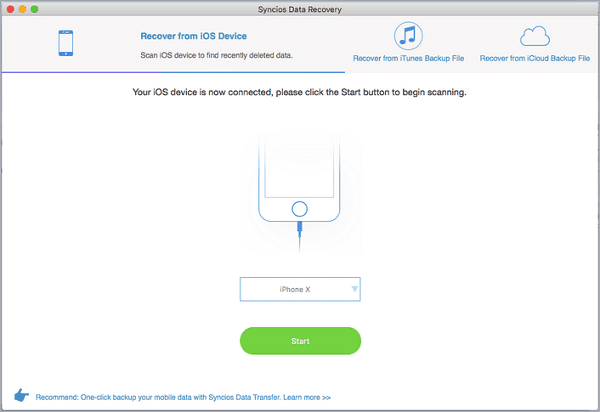Click the Syncios Data Recovery window title
600x412 pixels.
point(300,10)
